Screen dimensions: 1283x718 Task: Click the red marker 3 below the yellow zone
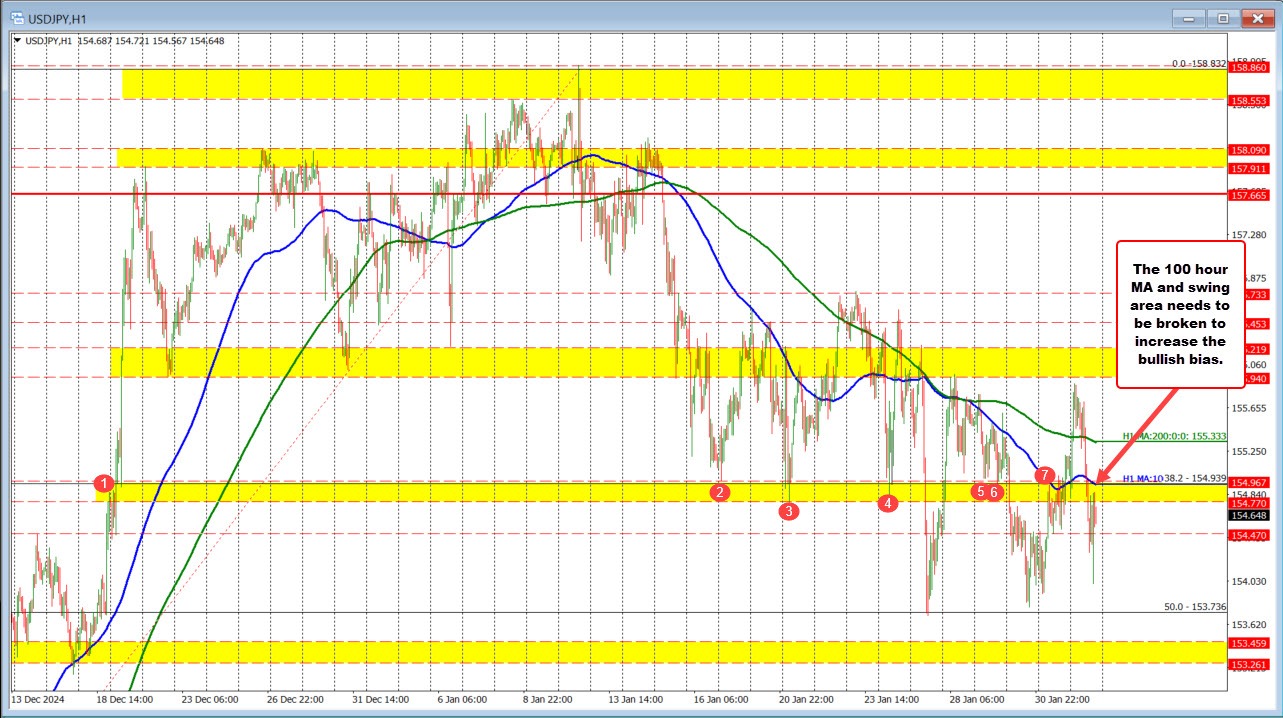788,511
